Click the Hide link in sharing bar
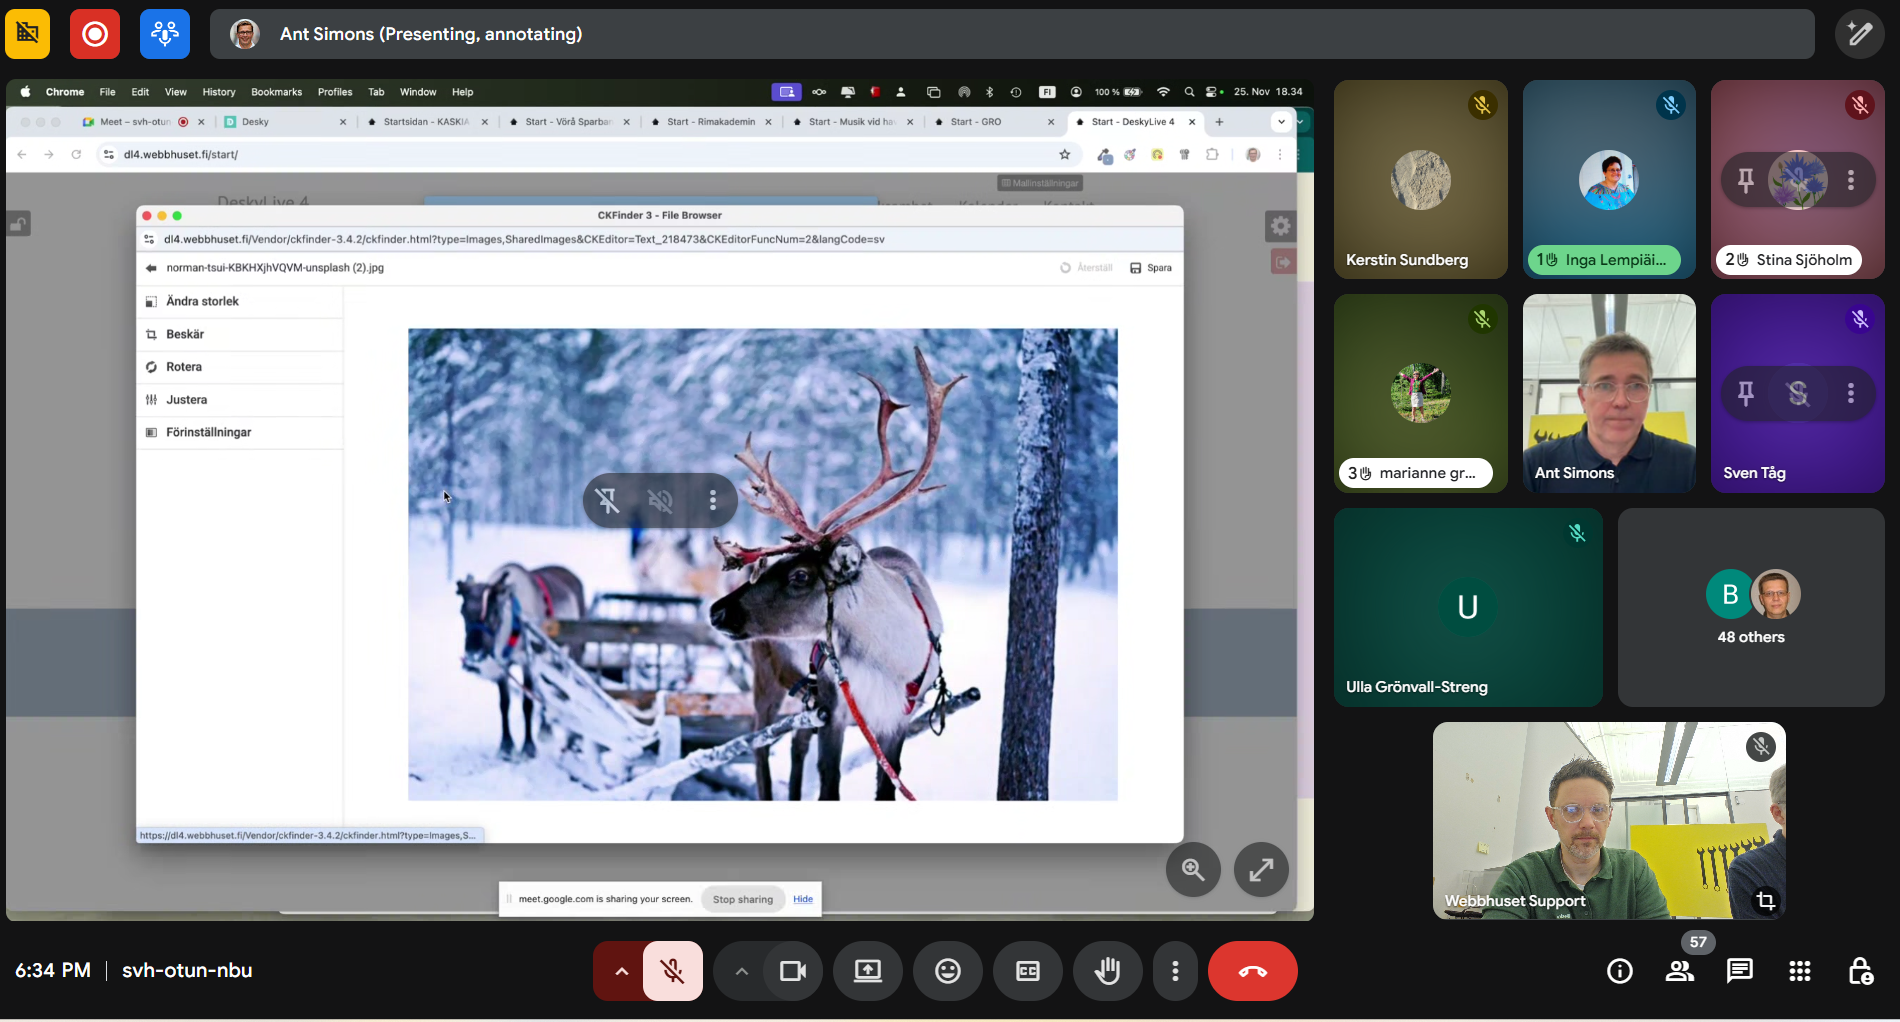The height and width of the screenshot is (1022, 1900). click(803, 899)
